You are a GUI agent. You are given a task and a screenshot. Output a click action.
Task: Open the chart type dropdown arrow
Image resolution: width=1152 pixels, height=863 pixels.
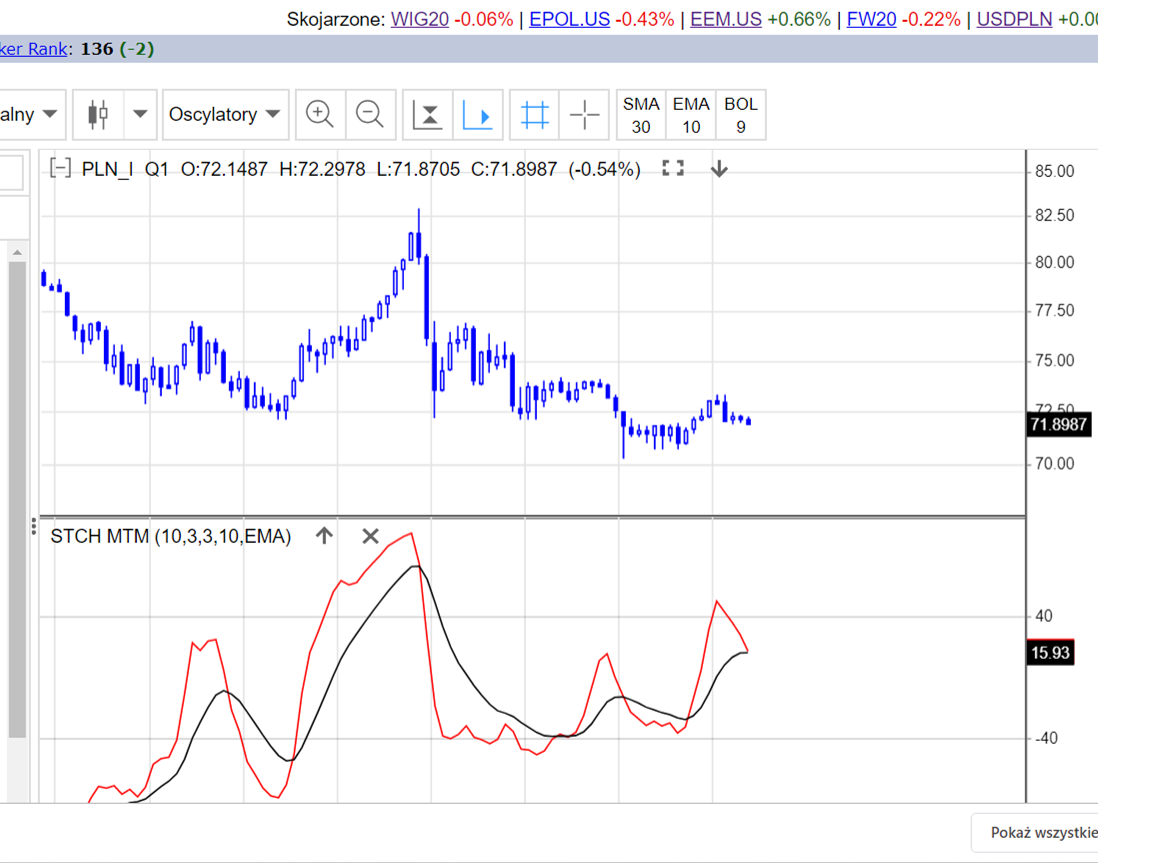141,115
